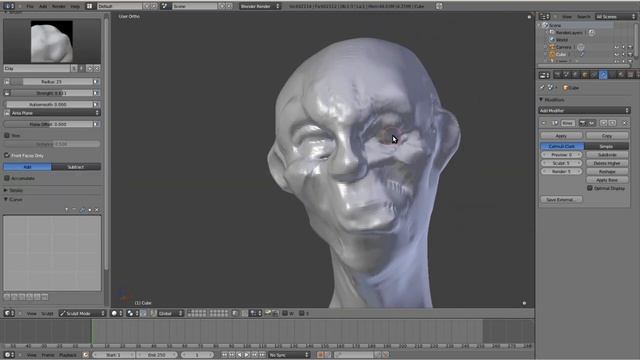640x360 pixels.
Task: Click the Apply Base button
Action: click(607, 180)
